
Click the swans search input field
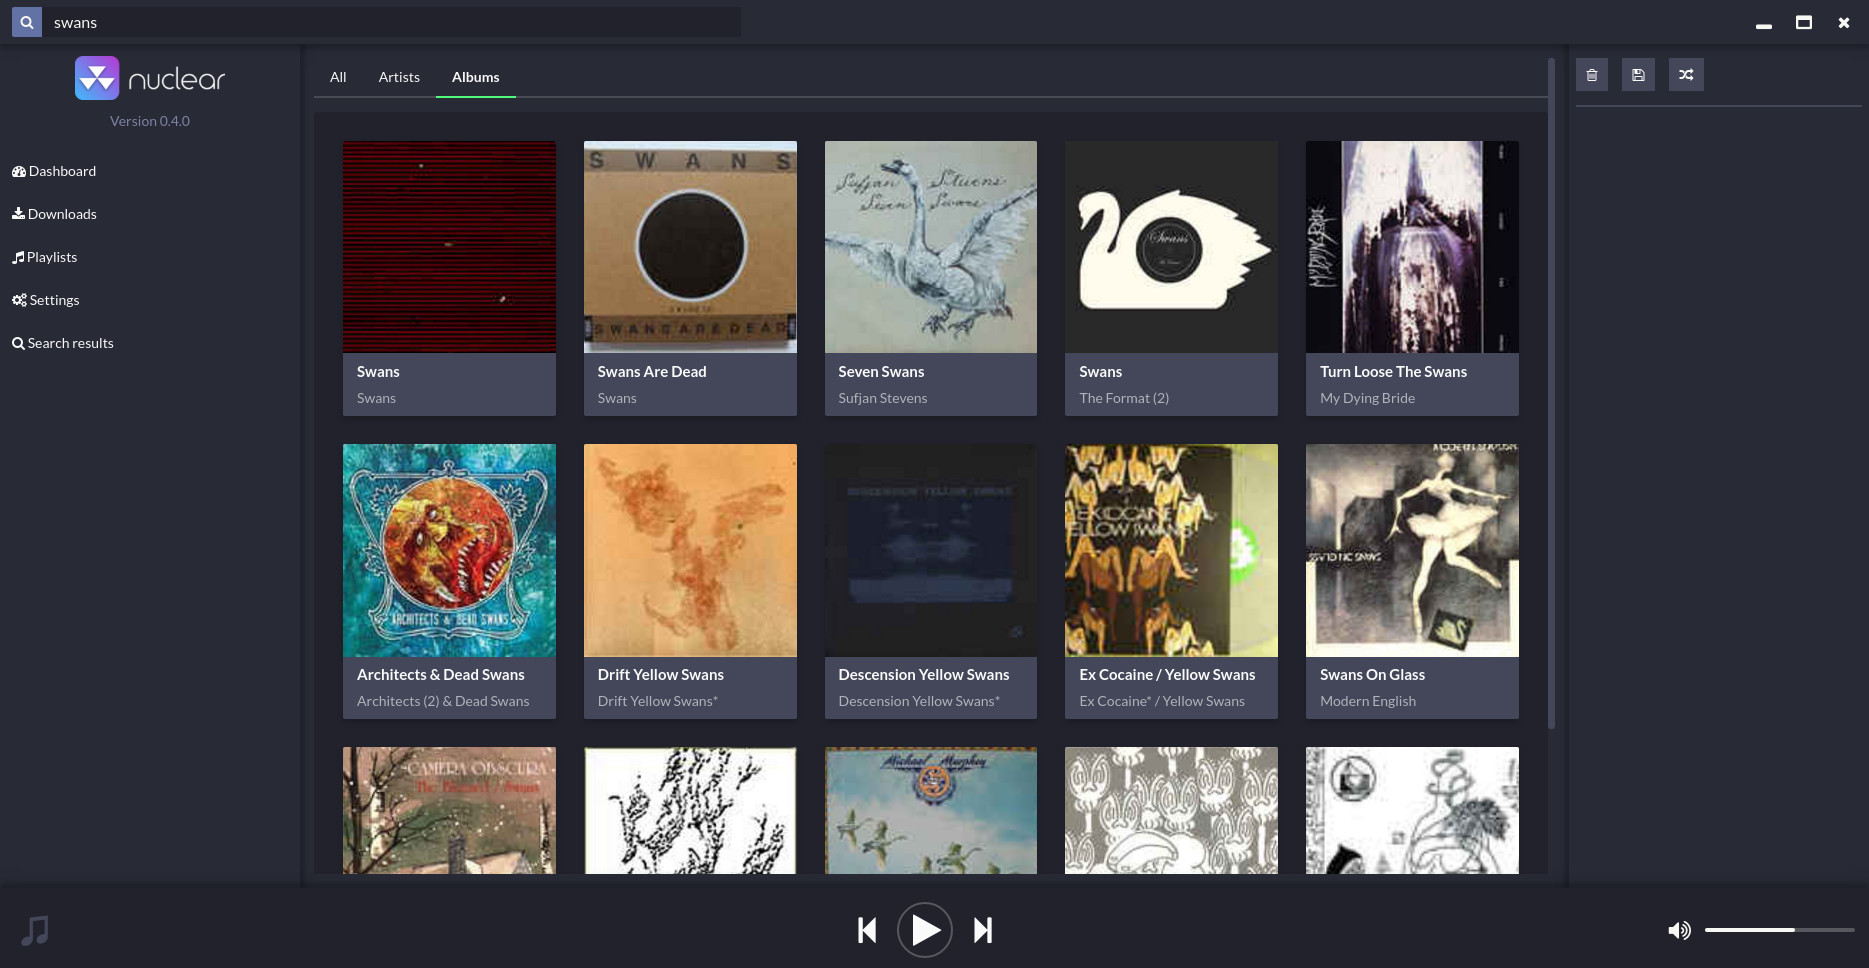coord(391,22)
